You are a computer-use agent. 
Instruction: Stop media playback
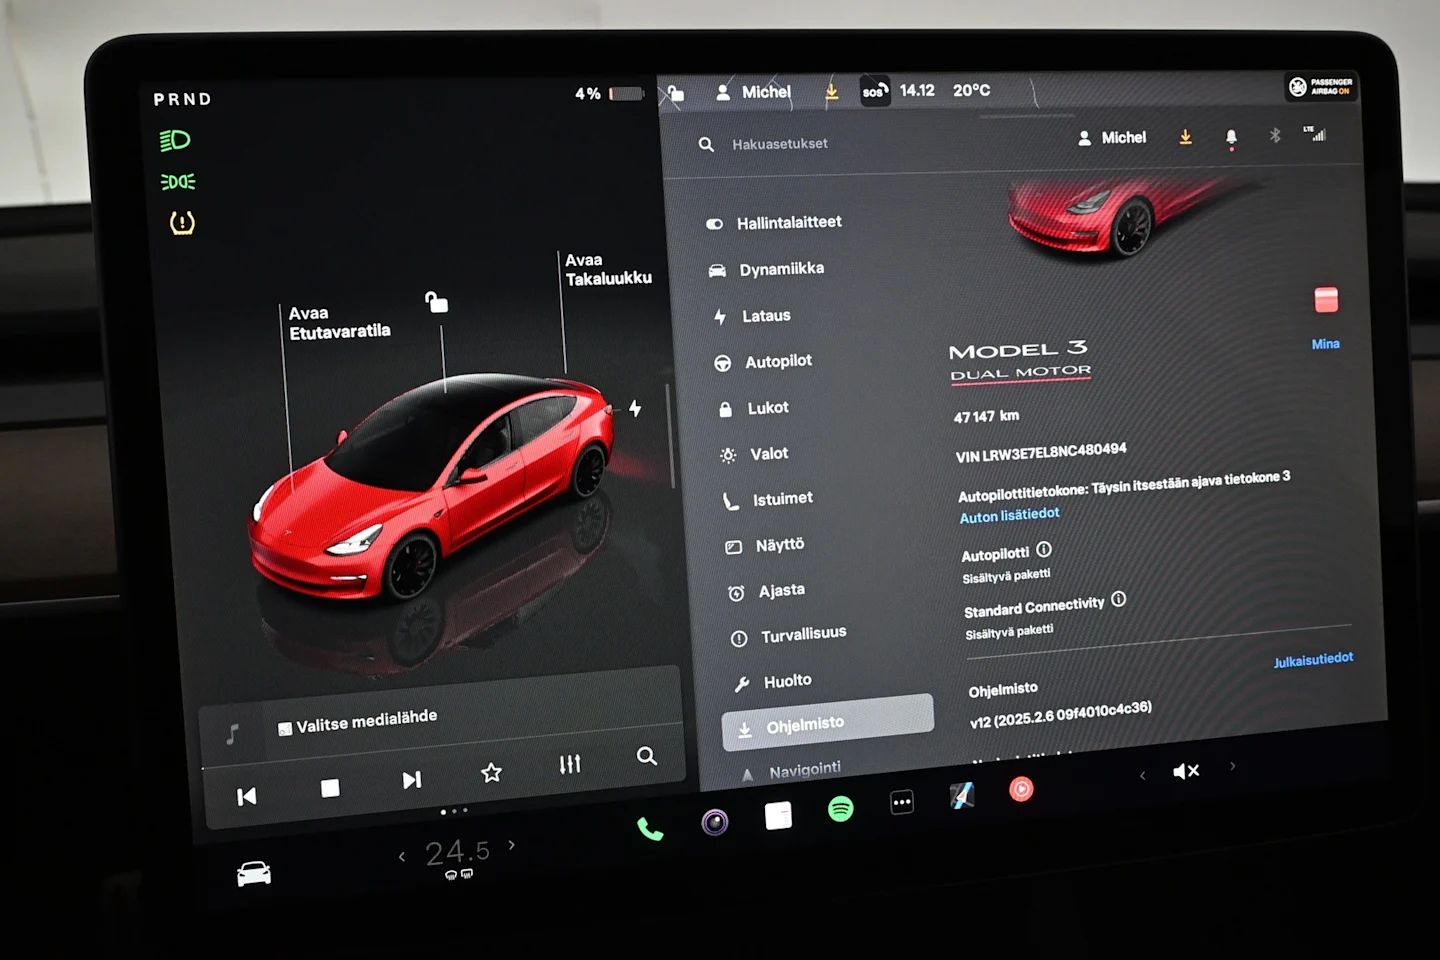(330, 788)
